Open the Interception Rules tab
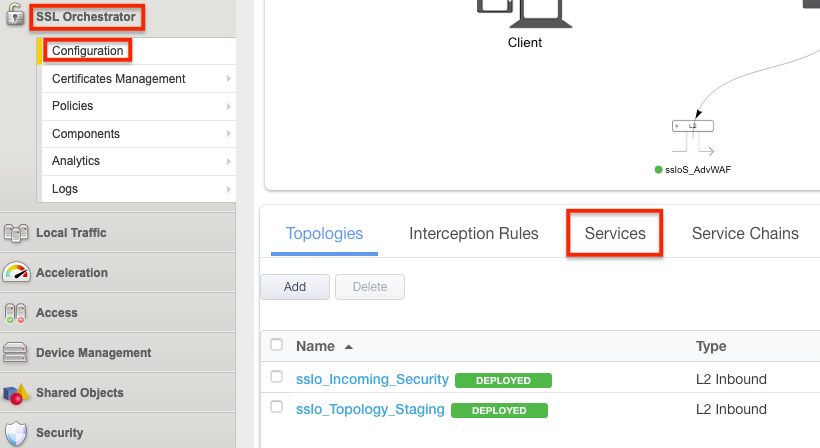This screenshot has height=448, width=820. point(474,233)
